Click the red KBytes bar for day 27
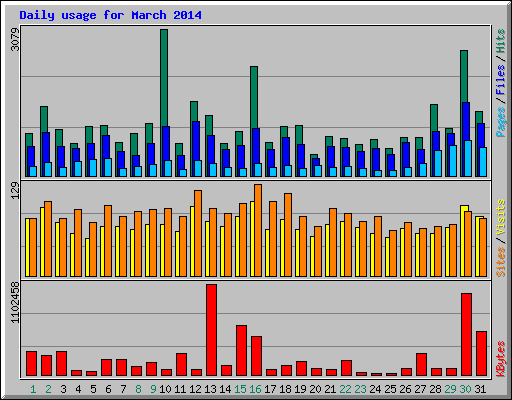The image size is (512, 400). (421, 365)
